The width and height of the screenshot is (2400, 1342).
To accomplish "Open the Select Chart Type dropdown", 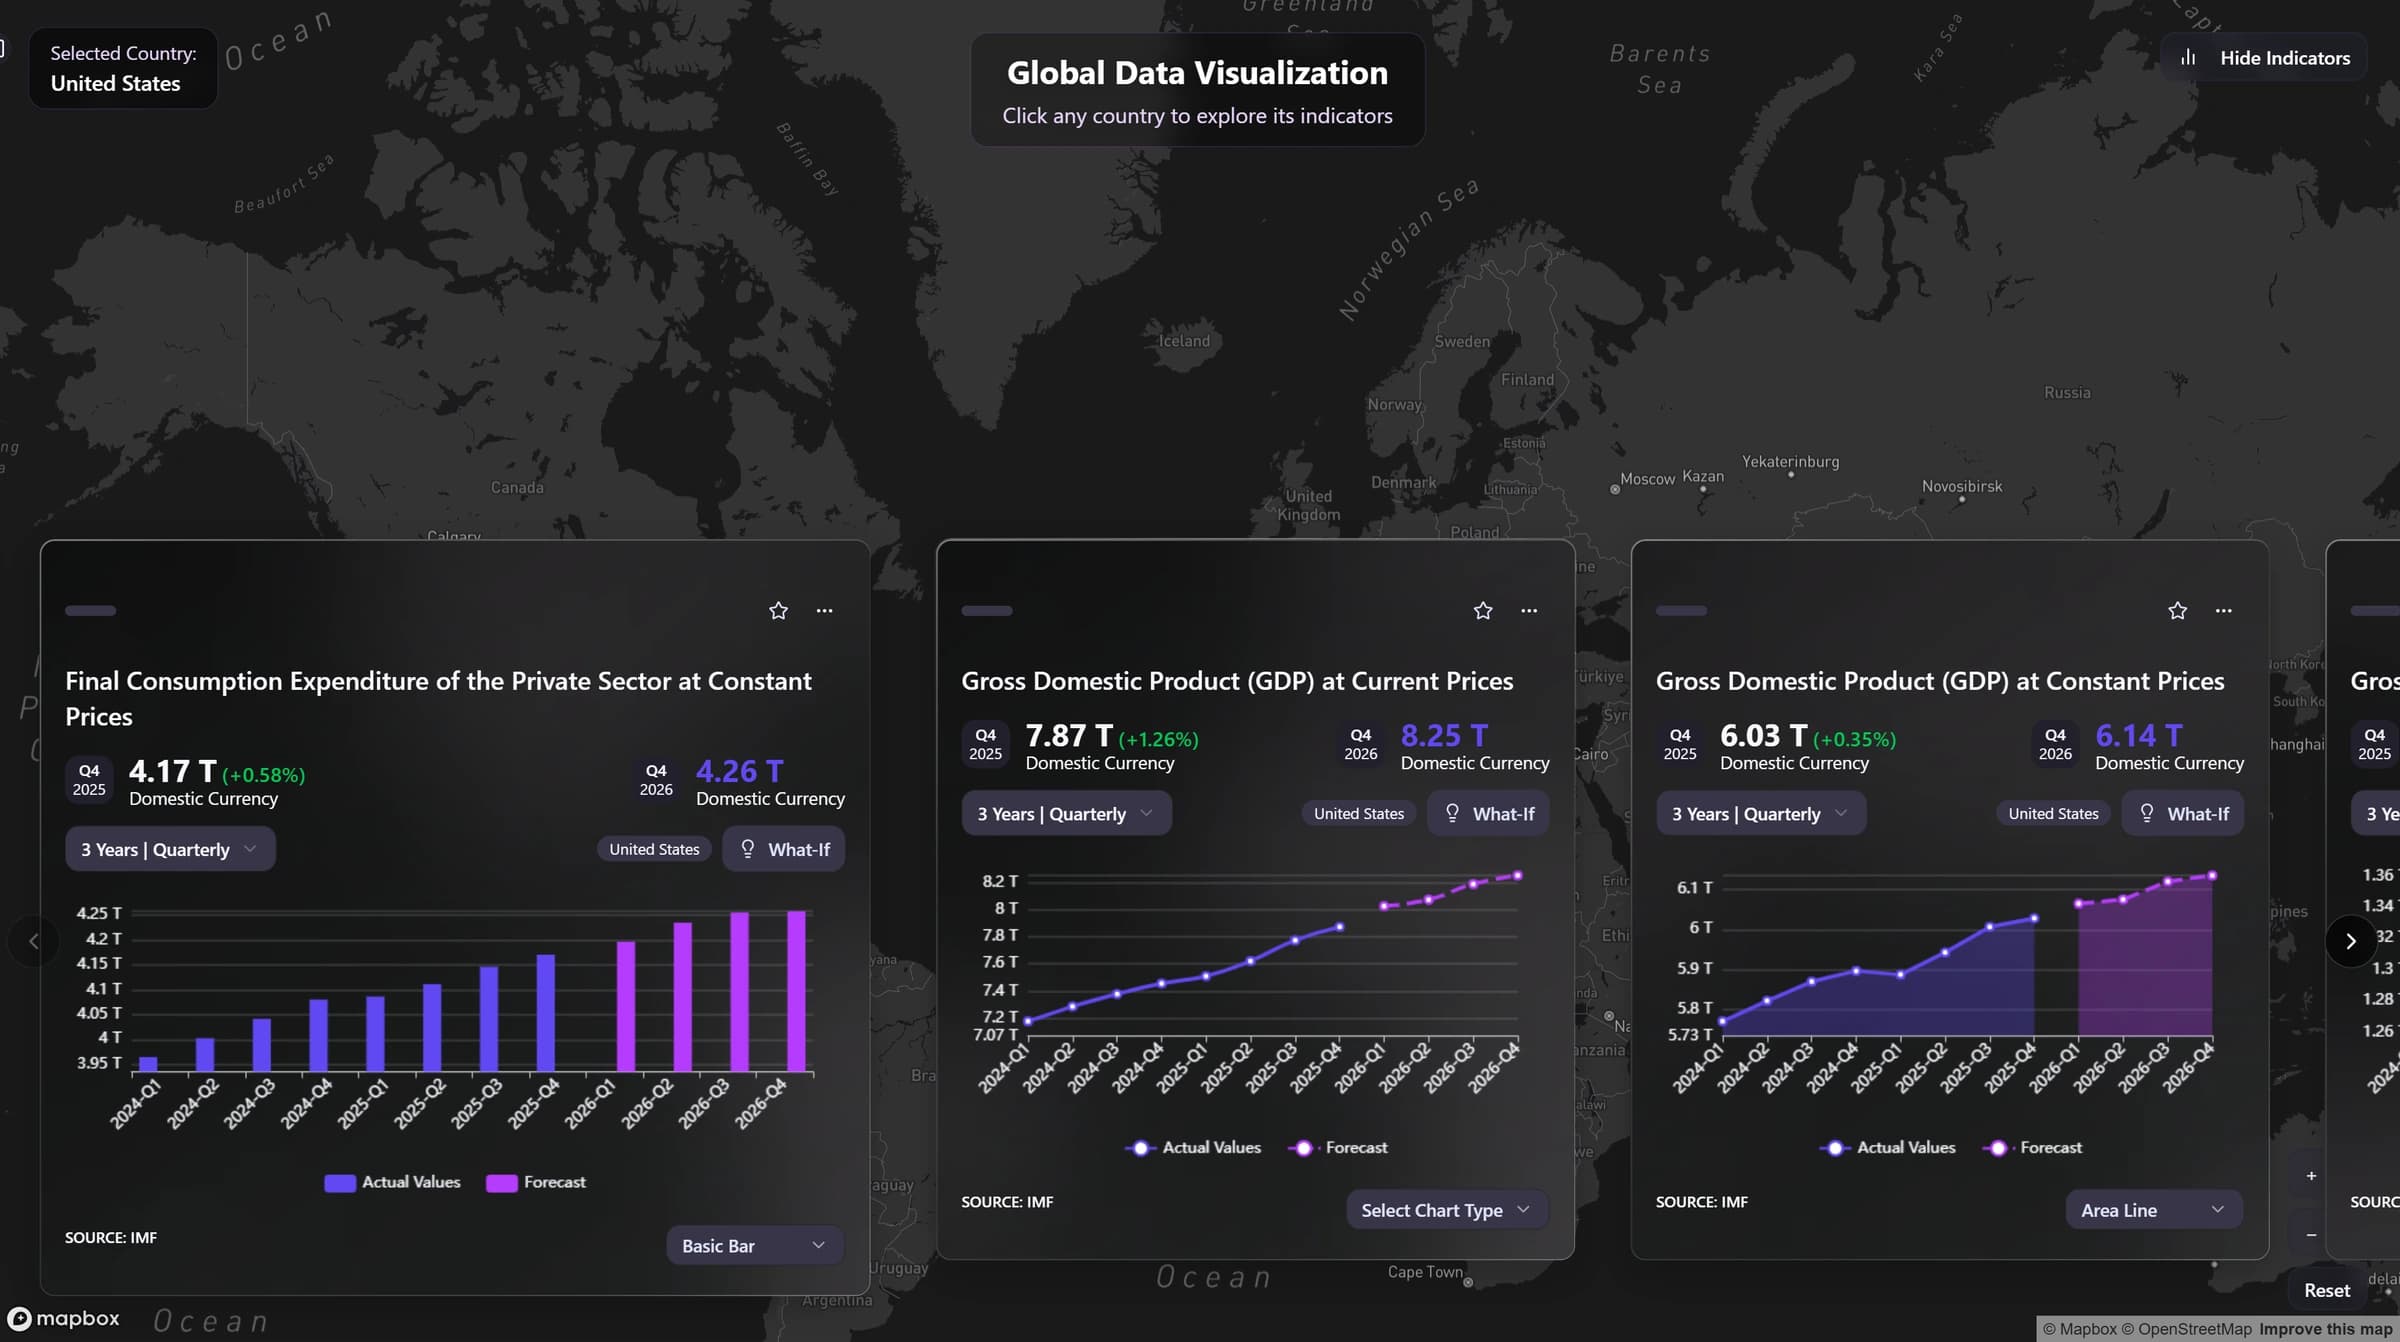I will pyautogui.click(x=1447, y=1210).
